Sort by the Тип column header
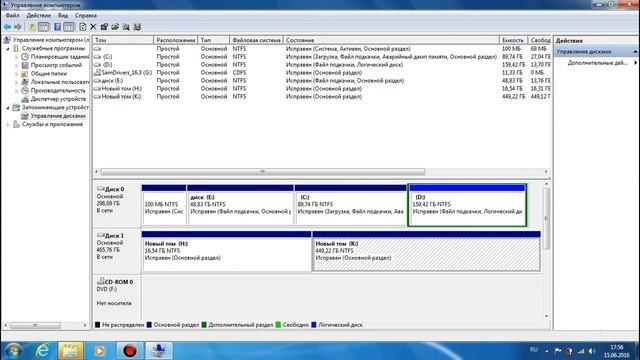Viewport: 640px width, 360px height. click(x=213, y=40)
